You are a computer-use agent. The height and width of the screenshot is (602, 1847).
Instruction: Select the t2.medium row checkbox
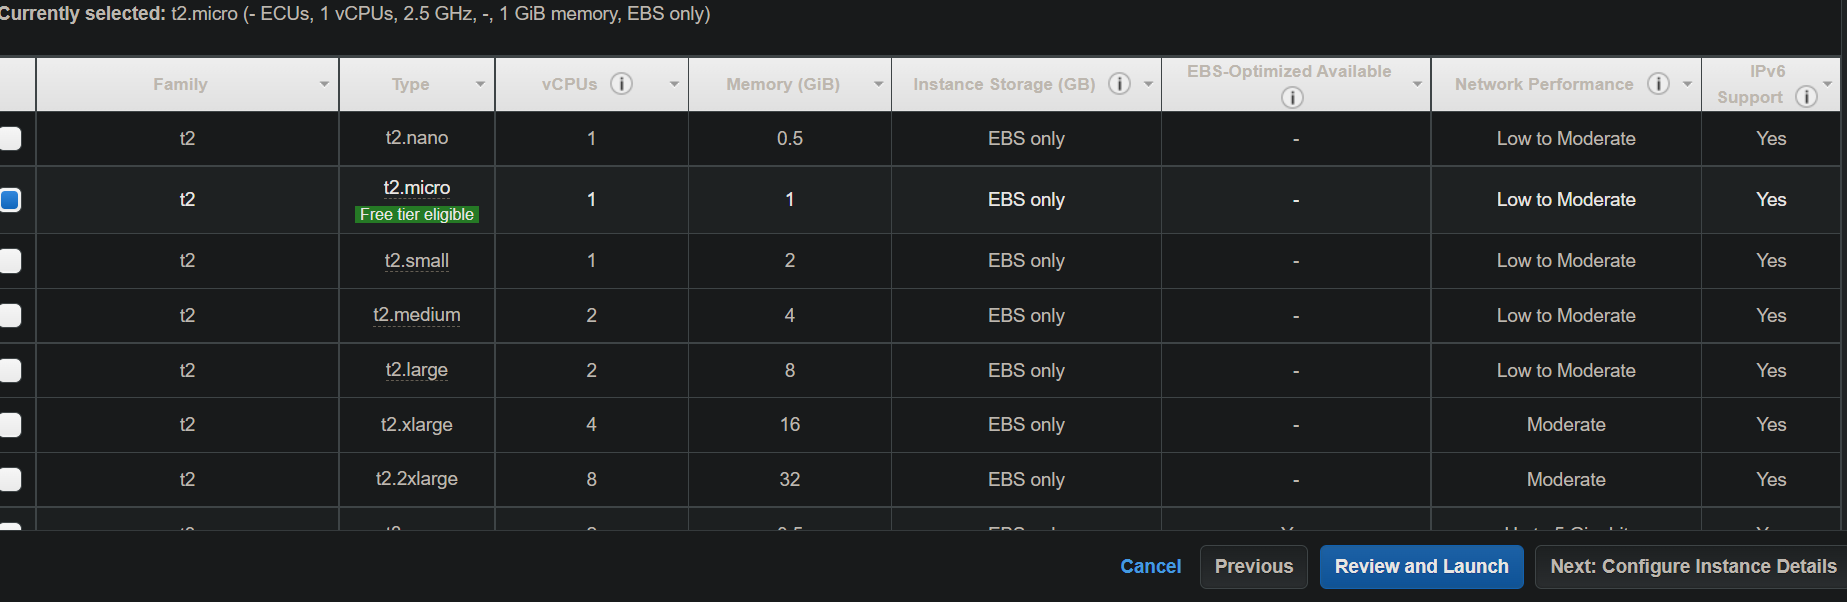10,315
